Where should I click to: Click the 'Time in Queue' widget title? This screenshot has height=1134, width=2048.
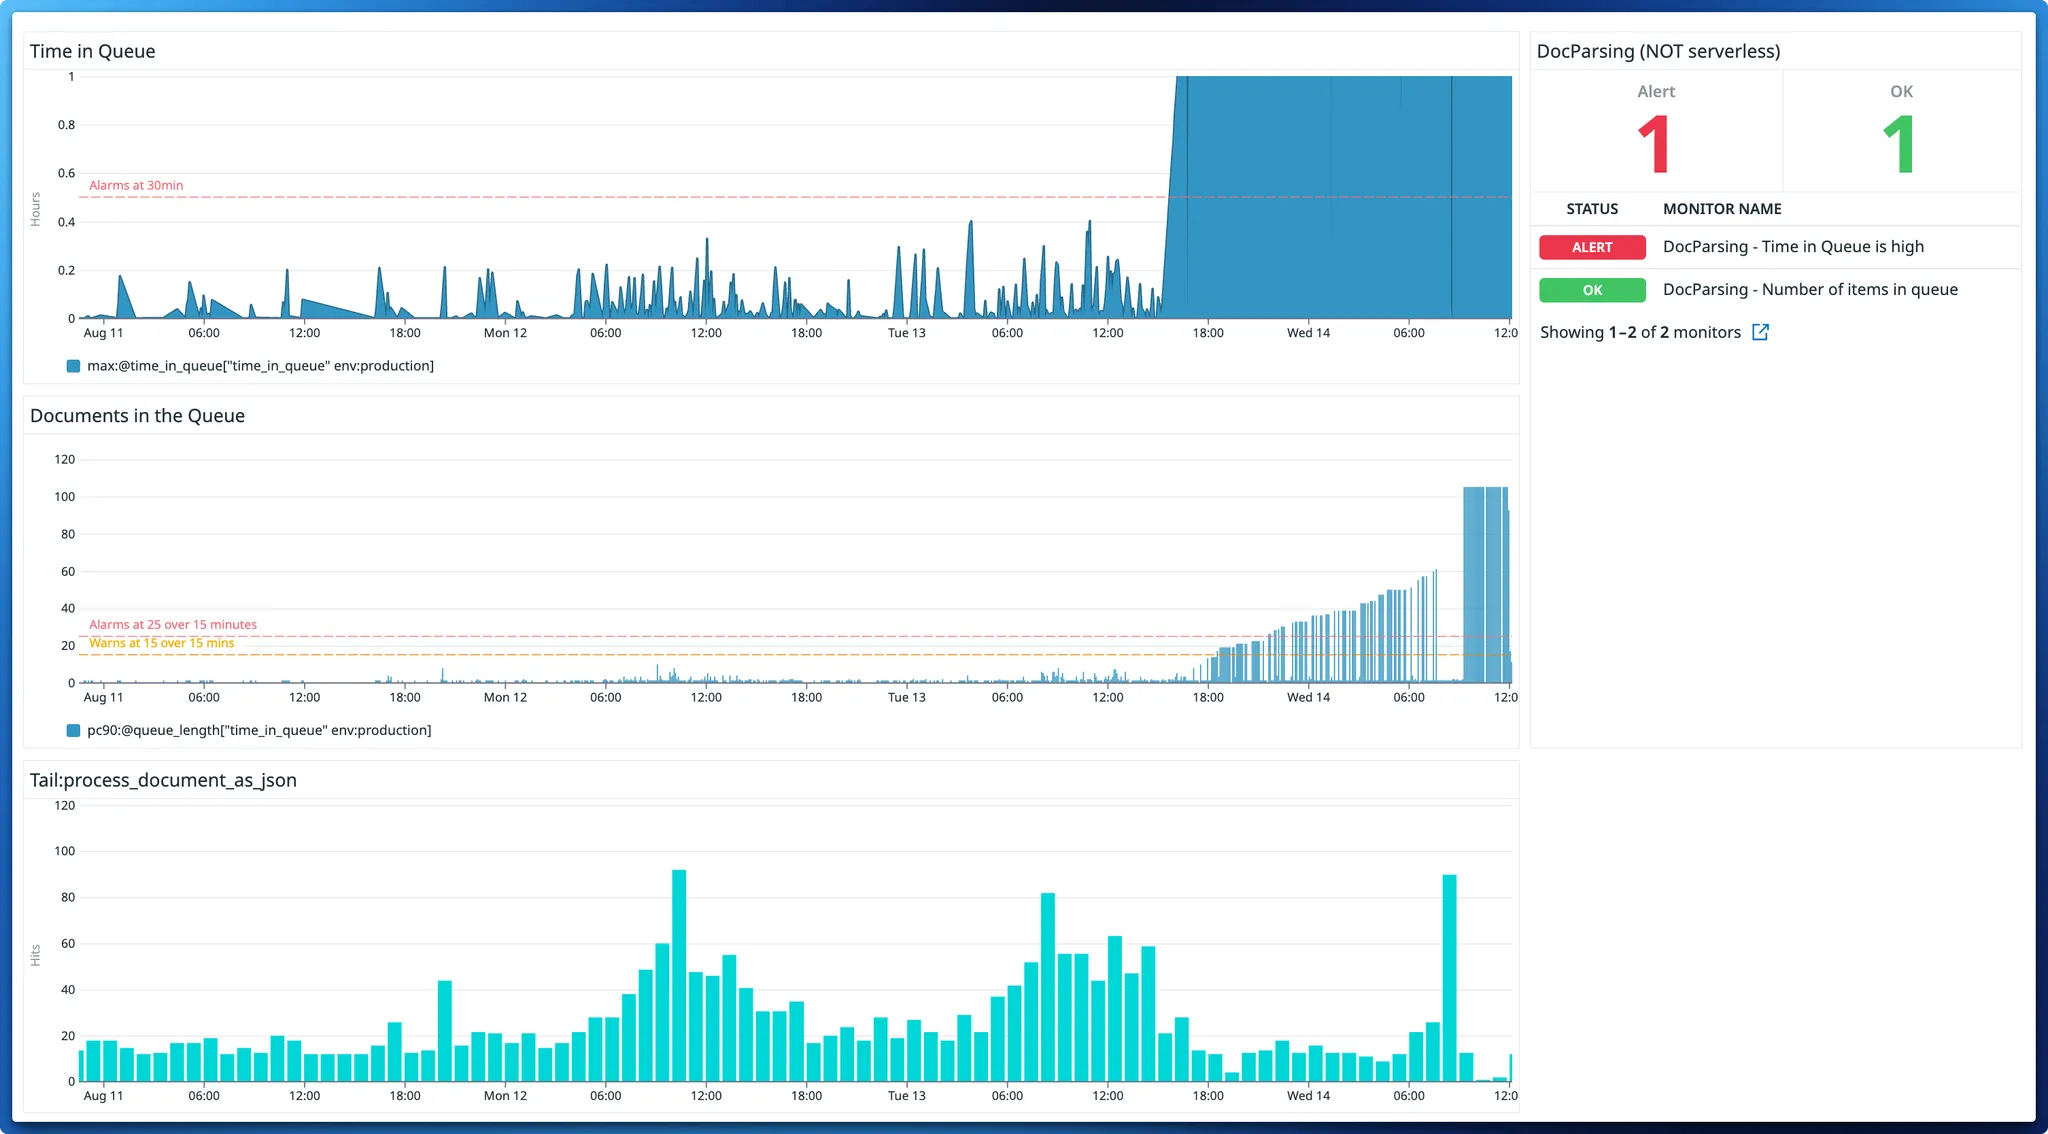(x=92, y=51)
